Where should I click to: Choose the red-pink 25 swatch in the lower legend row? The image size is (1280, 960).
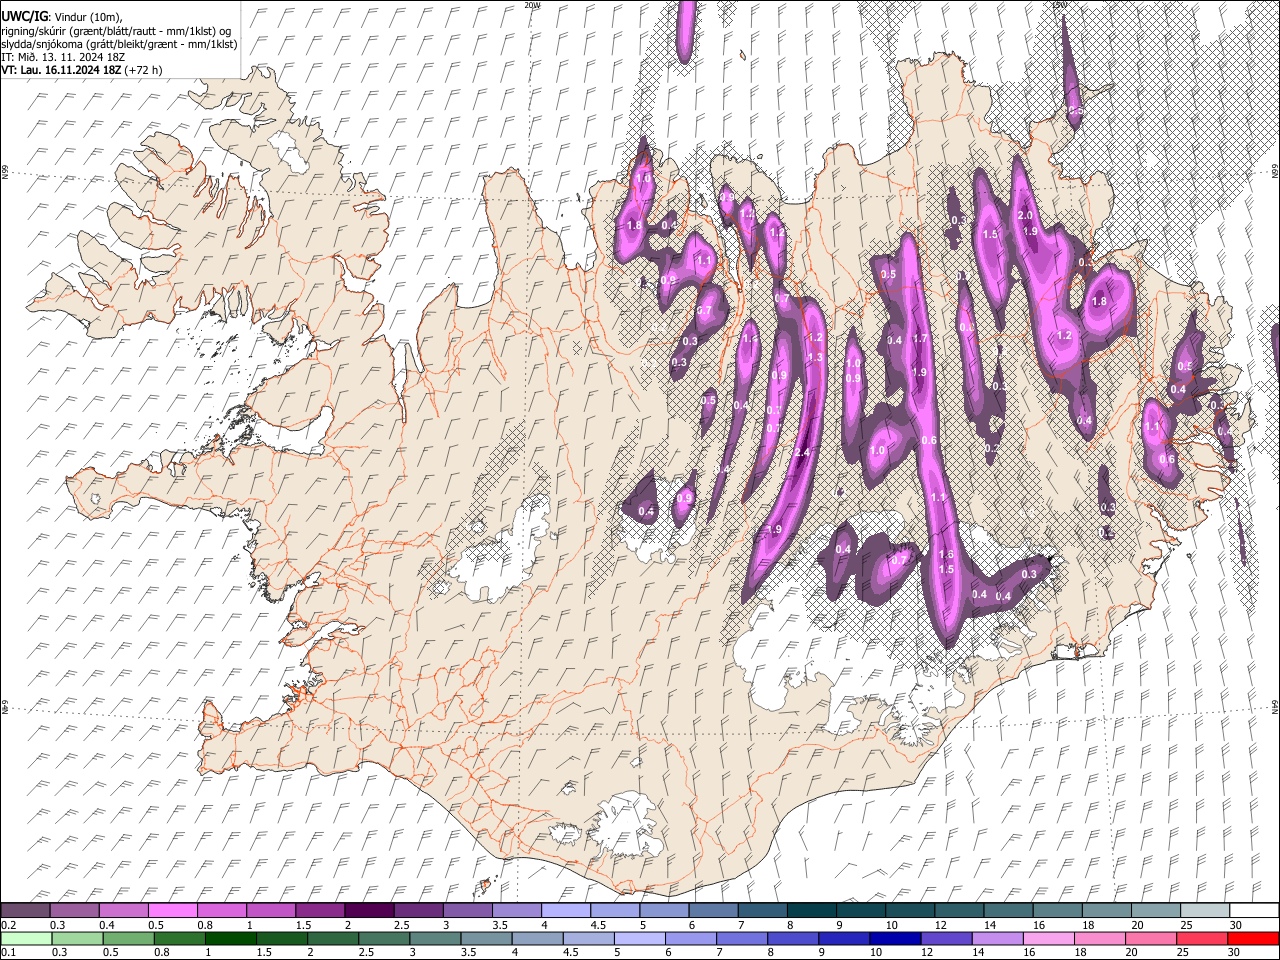pos(1204,938)
